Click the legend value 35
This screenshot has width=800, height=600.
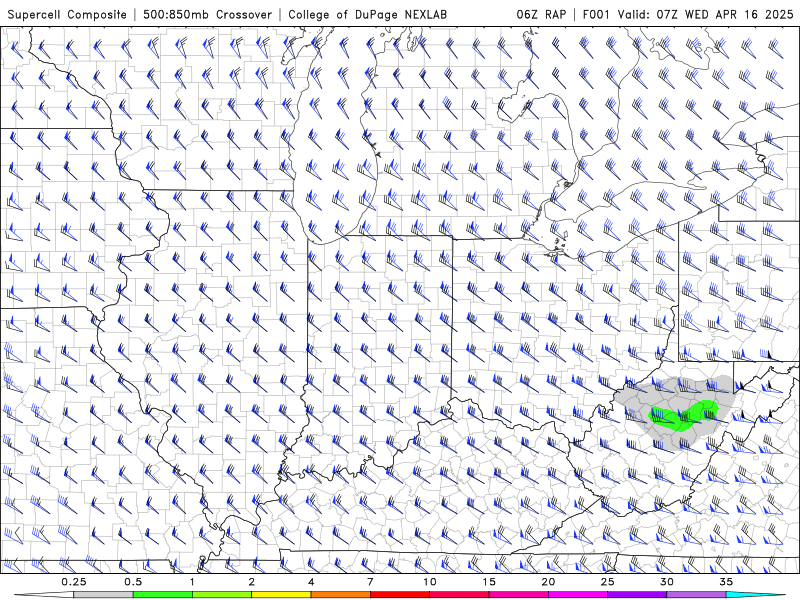(x=726, y=582)
